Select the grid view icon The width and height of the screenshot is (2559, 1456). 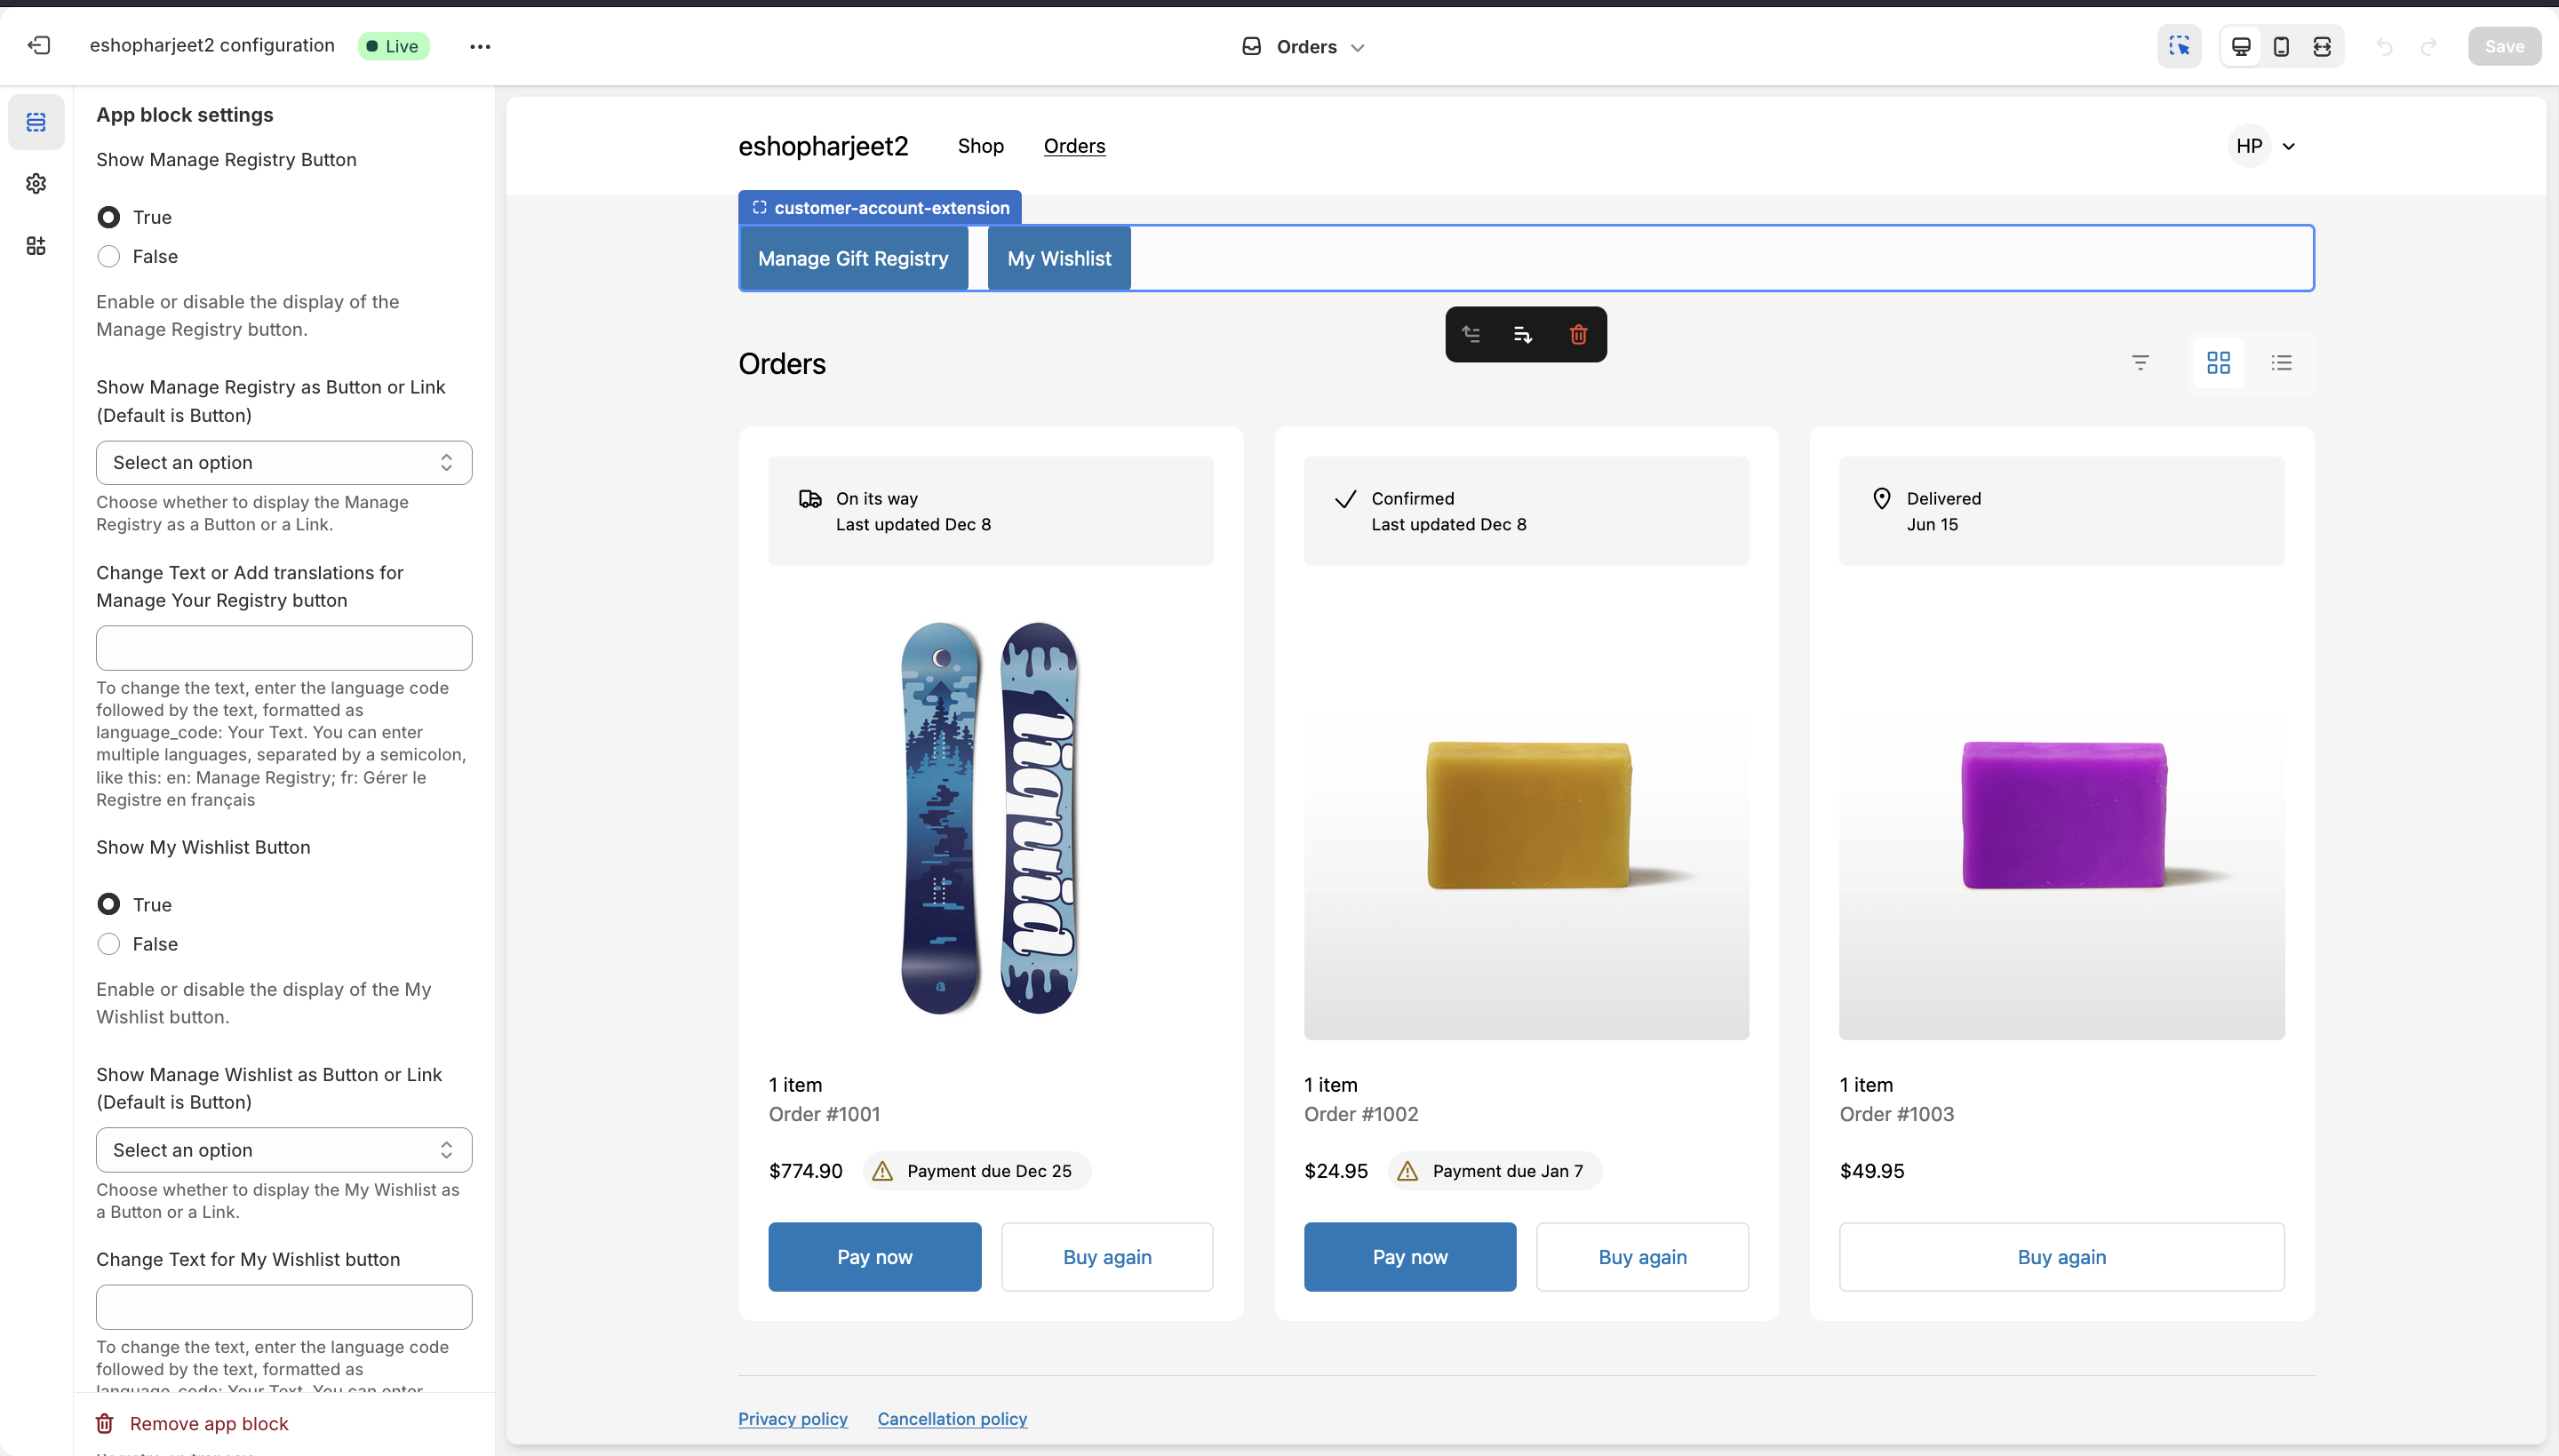2219,363
